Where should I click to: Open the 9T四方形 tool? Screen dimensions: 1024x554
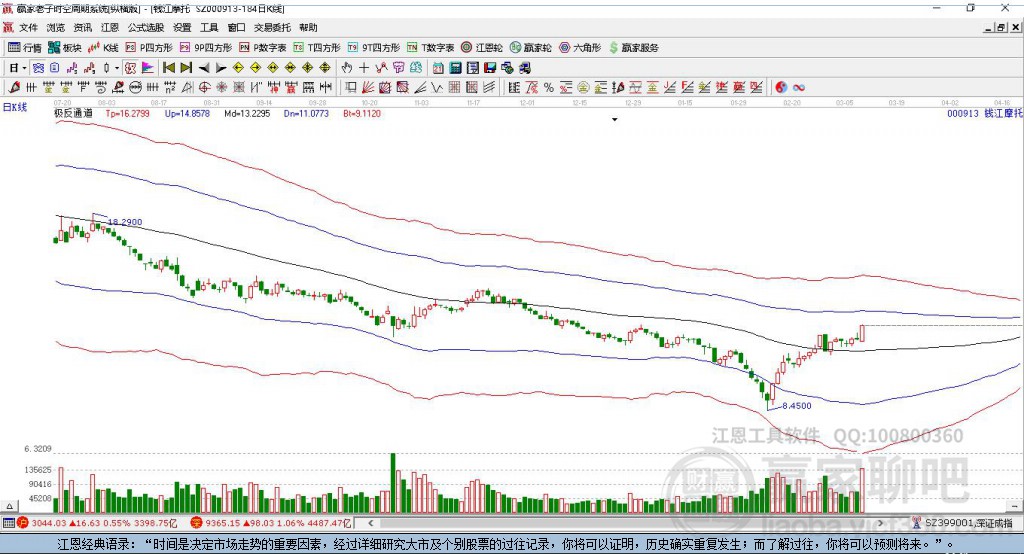pos(374,48)
